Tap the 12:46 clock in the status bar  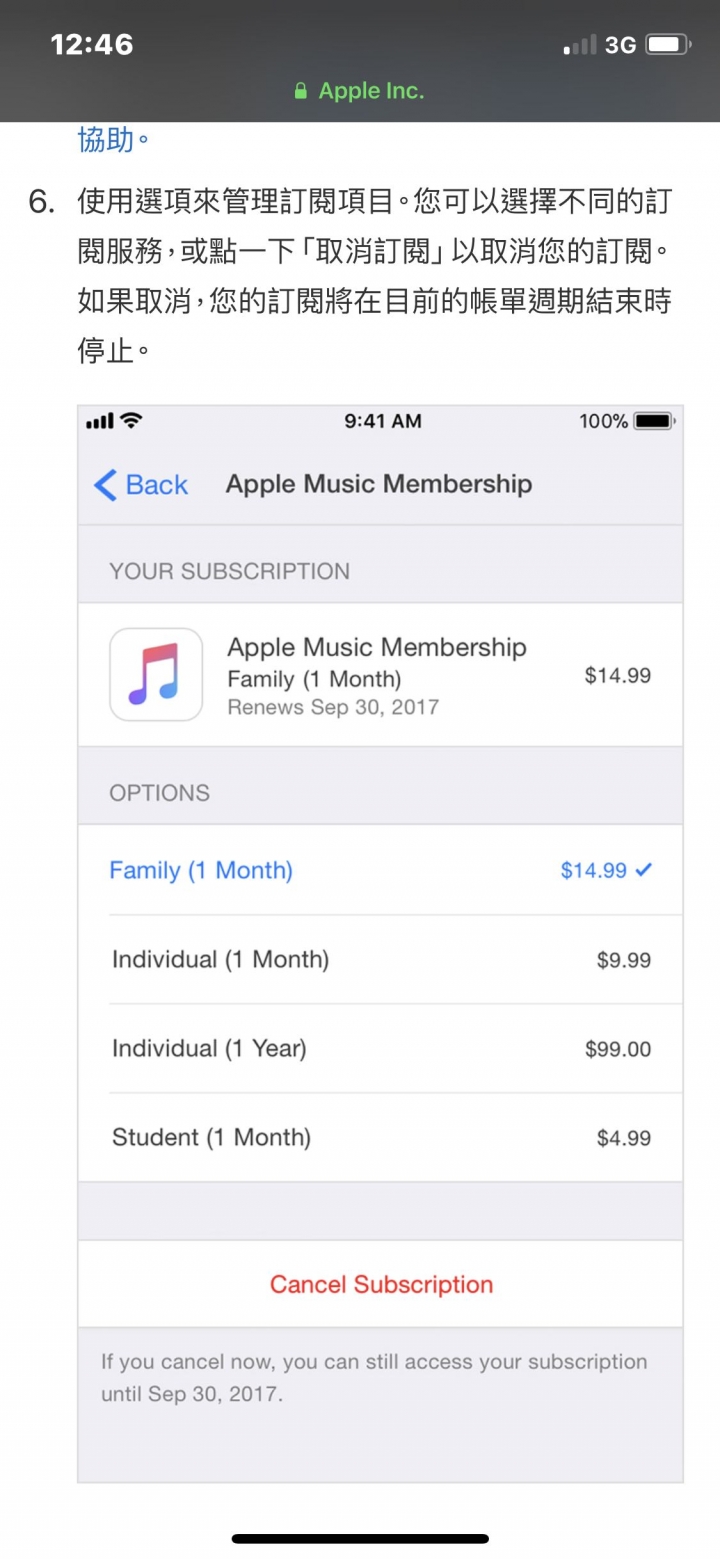tap(91, 44)
